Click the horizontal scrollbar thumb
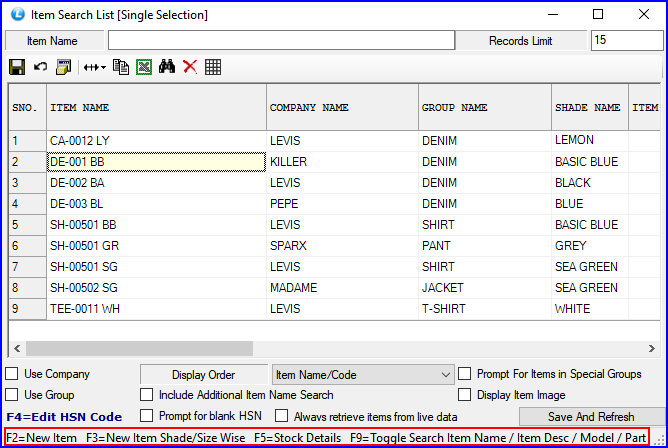Viewport: 668px width, 448px height. 139,348
